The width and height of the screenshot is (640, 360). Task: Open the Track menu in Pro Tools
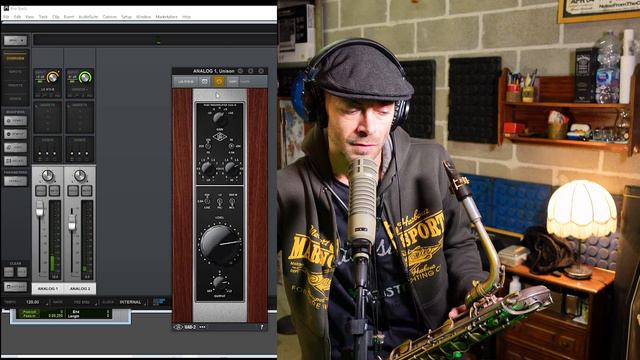43,17
